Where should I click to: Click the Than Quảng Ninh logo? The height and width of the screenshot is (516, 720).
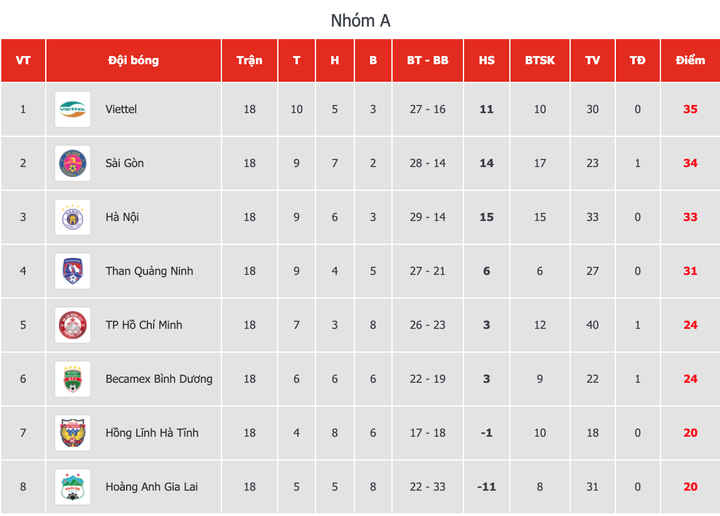click(73, 271)
